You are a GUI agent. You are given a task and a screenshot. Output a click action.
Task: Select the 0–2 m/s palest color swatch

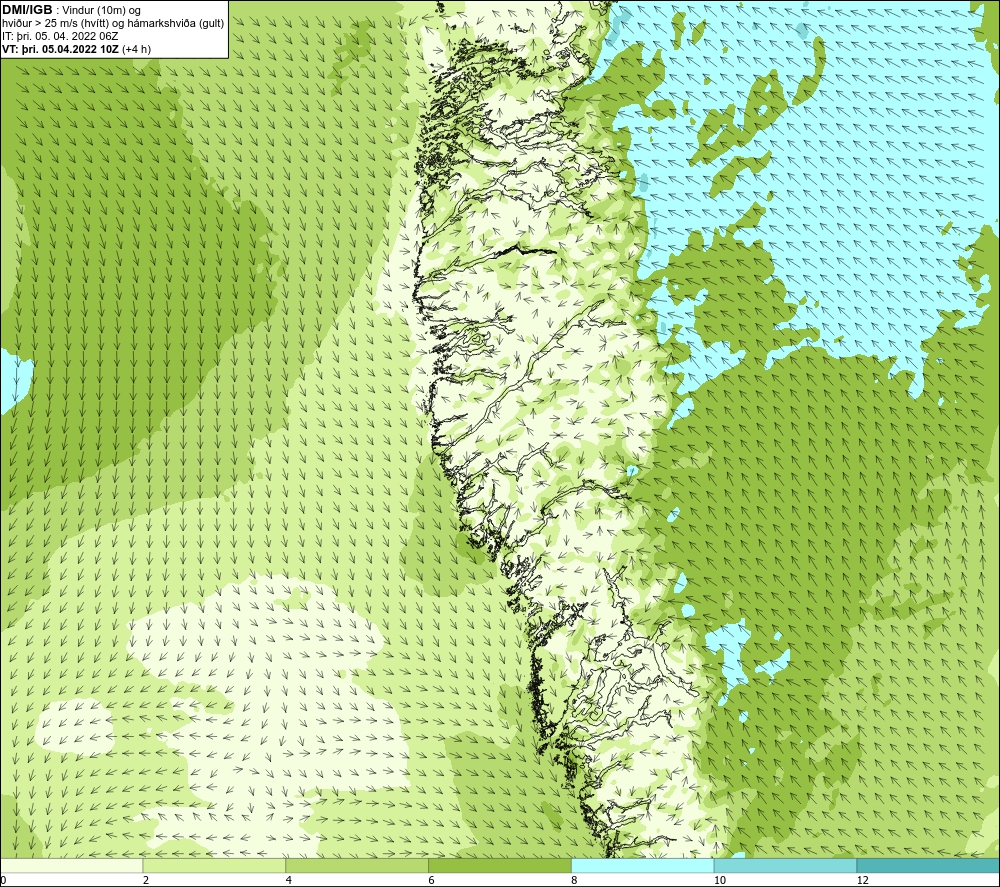tap(71, 865)
